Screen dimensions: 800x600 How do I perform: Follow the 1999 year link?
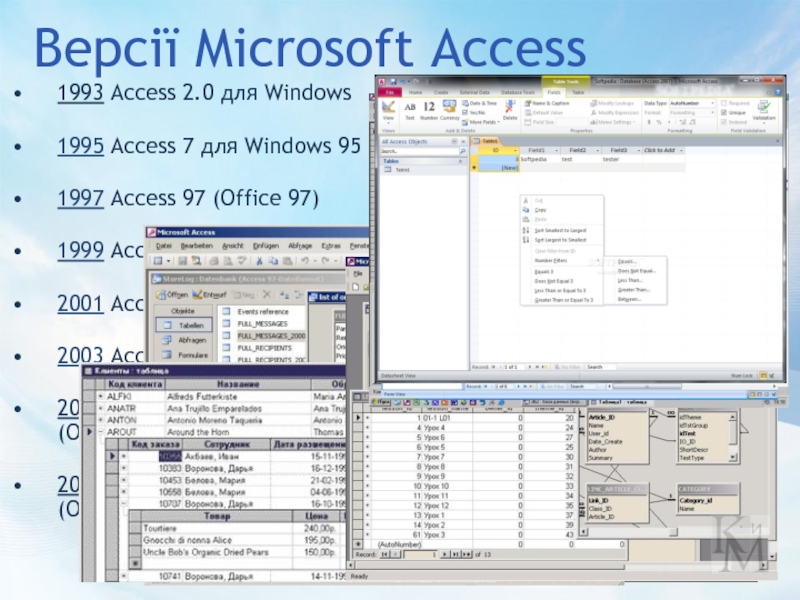coord(81,251)
